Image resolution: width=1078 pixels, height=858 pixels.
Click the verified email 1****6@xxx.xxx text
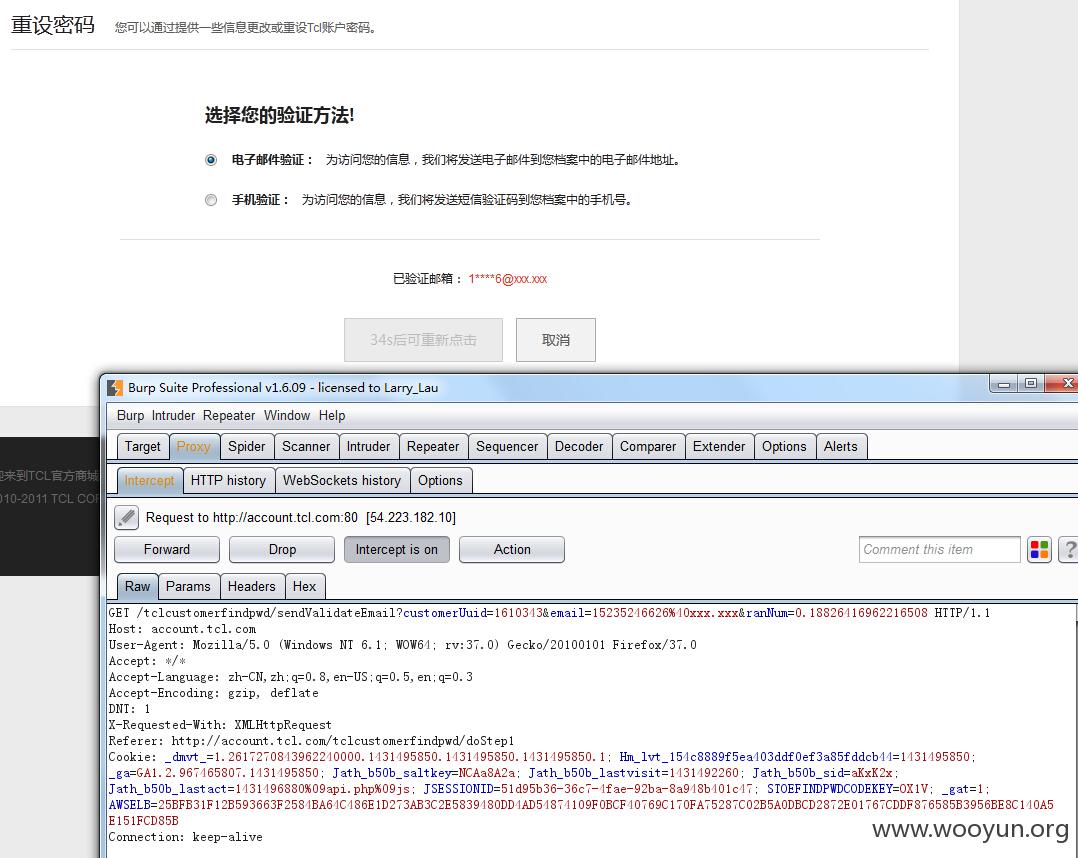(x=508, y=279)
